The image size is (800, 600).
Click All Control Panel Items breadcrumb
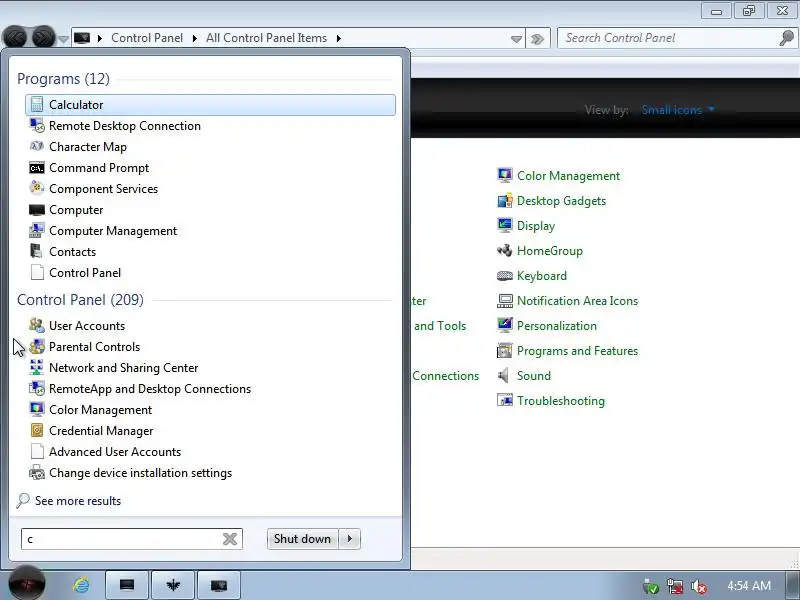[x=266, y=38]
